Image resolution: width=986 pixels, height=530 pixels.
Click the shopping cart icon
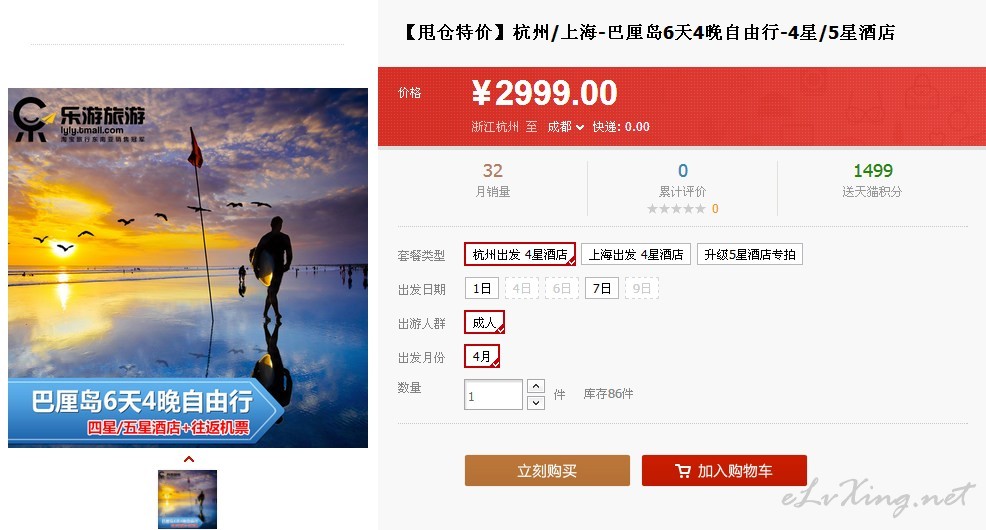click(x=683, y=471)
